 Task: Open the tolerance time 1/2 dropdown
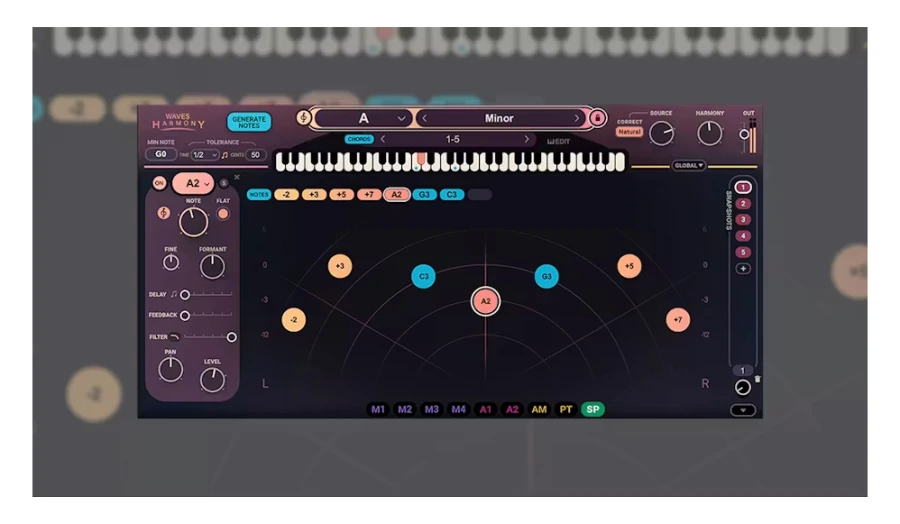(204, 155)
